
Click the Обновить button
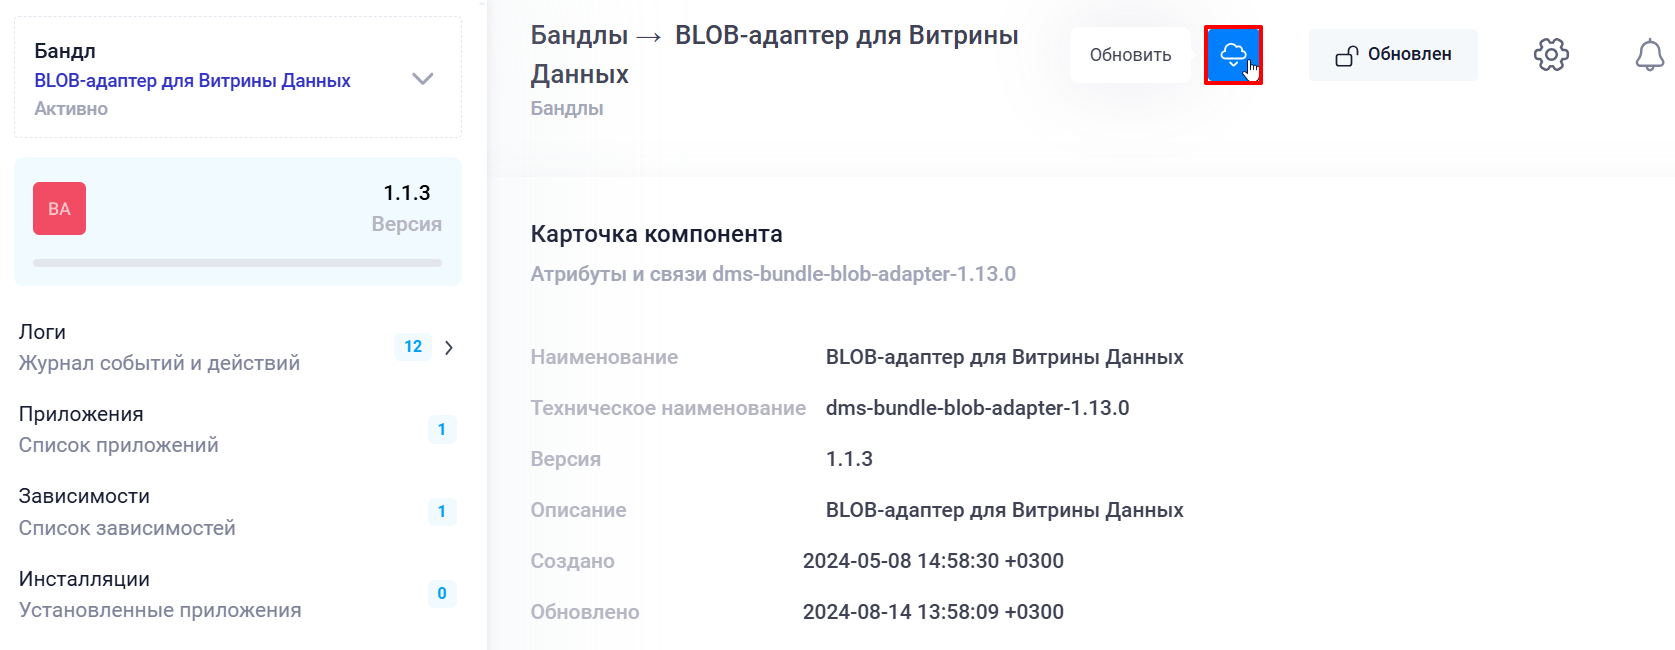tap(1130, 55)
